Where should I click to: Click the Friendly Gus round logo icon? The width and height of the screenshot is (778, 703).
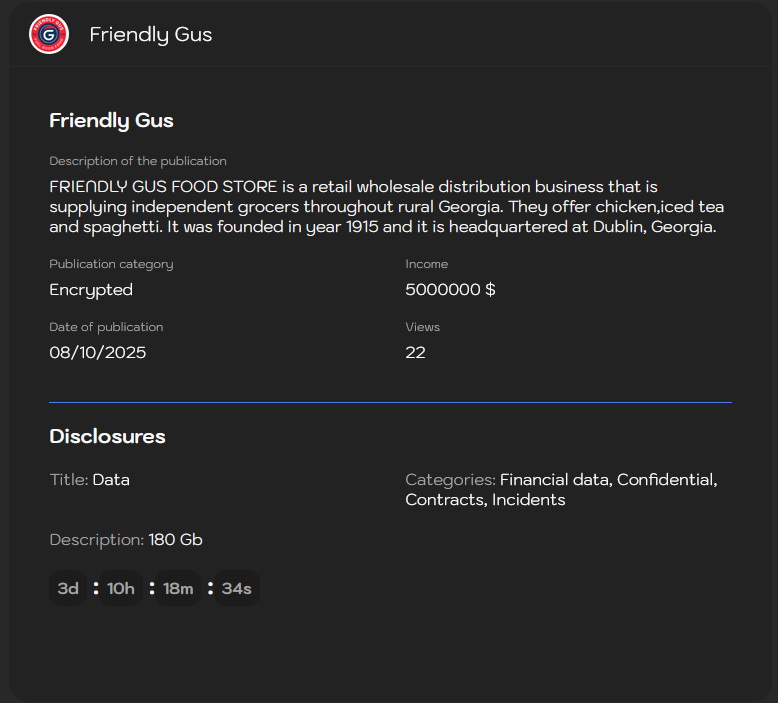click(x=49, y=34)
